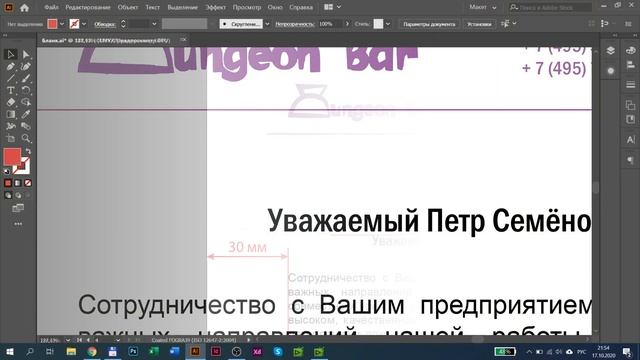Open the Pathfinder panel icon
Viewport: 640px width, 360px height.
(631, 105)
